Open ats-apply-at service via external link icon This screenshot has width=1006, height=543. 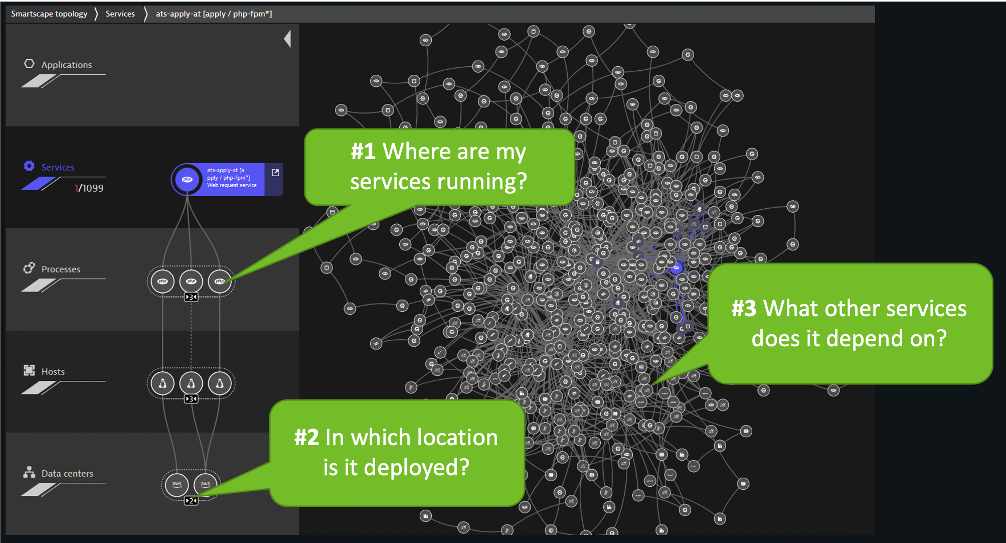[x=277, y=172]
